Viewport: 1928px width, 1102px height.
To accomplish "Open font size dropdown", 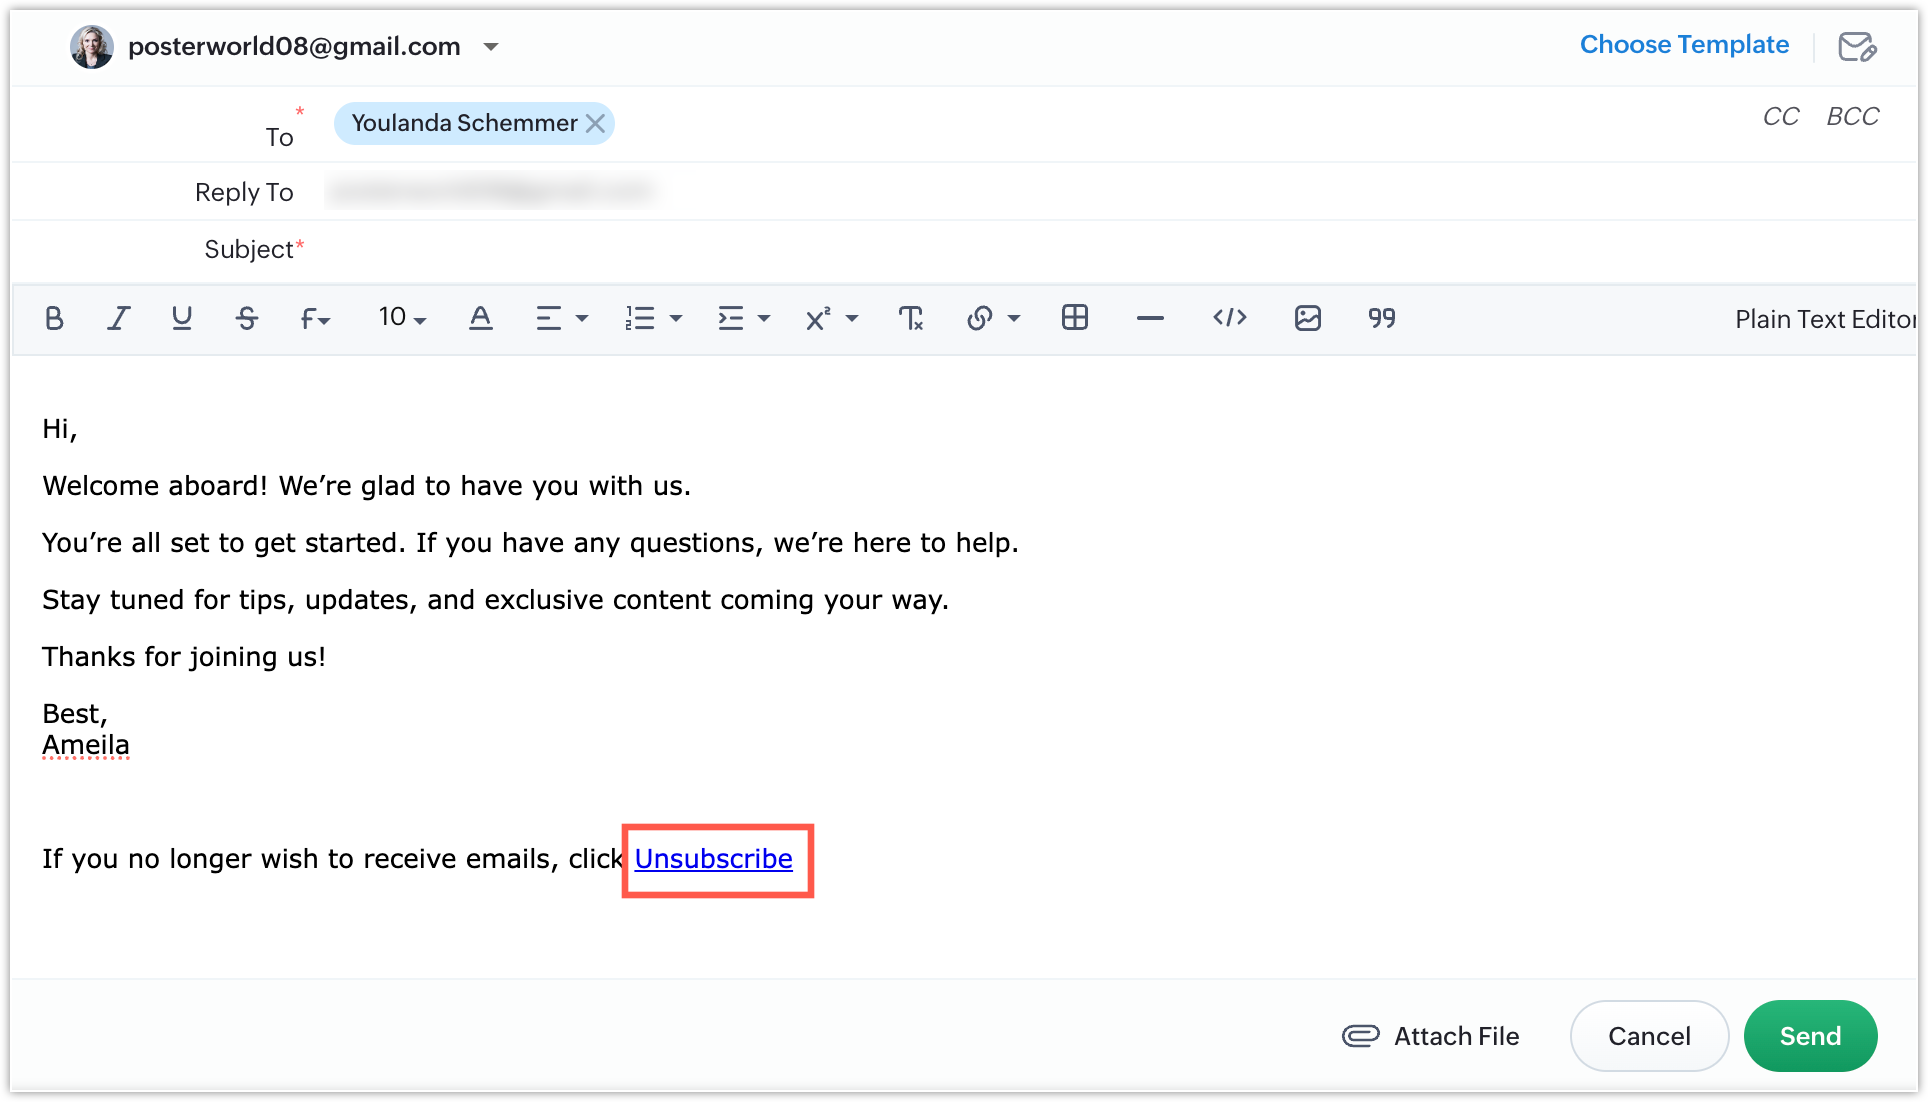I will (402, 318).
